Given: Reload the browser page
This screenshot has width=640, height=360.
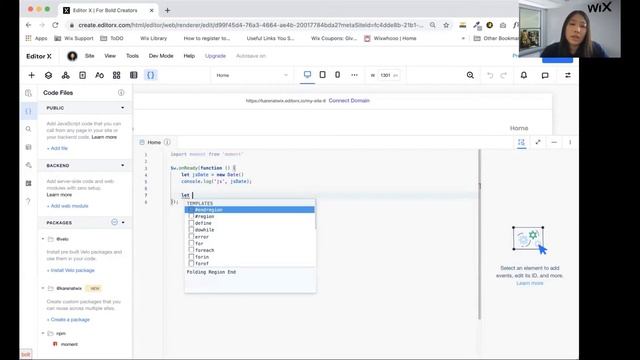Looking at the screenshot, I should (55, 25).
